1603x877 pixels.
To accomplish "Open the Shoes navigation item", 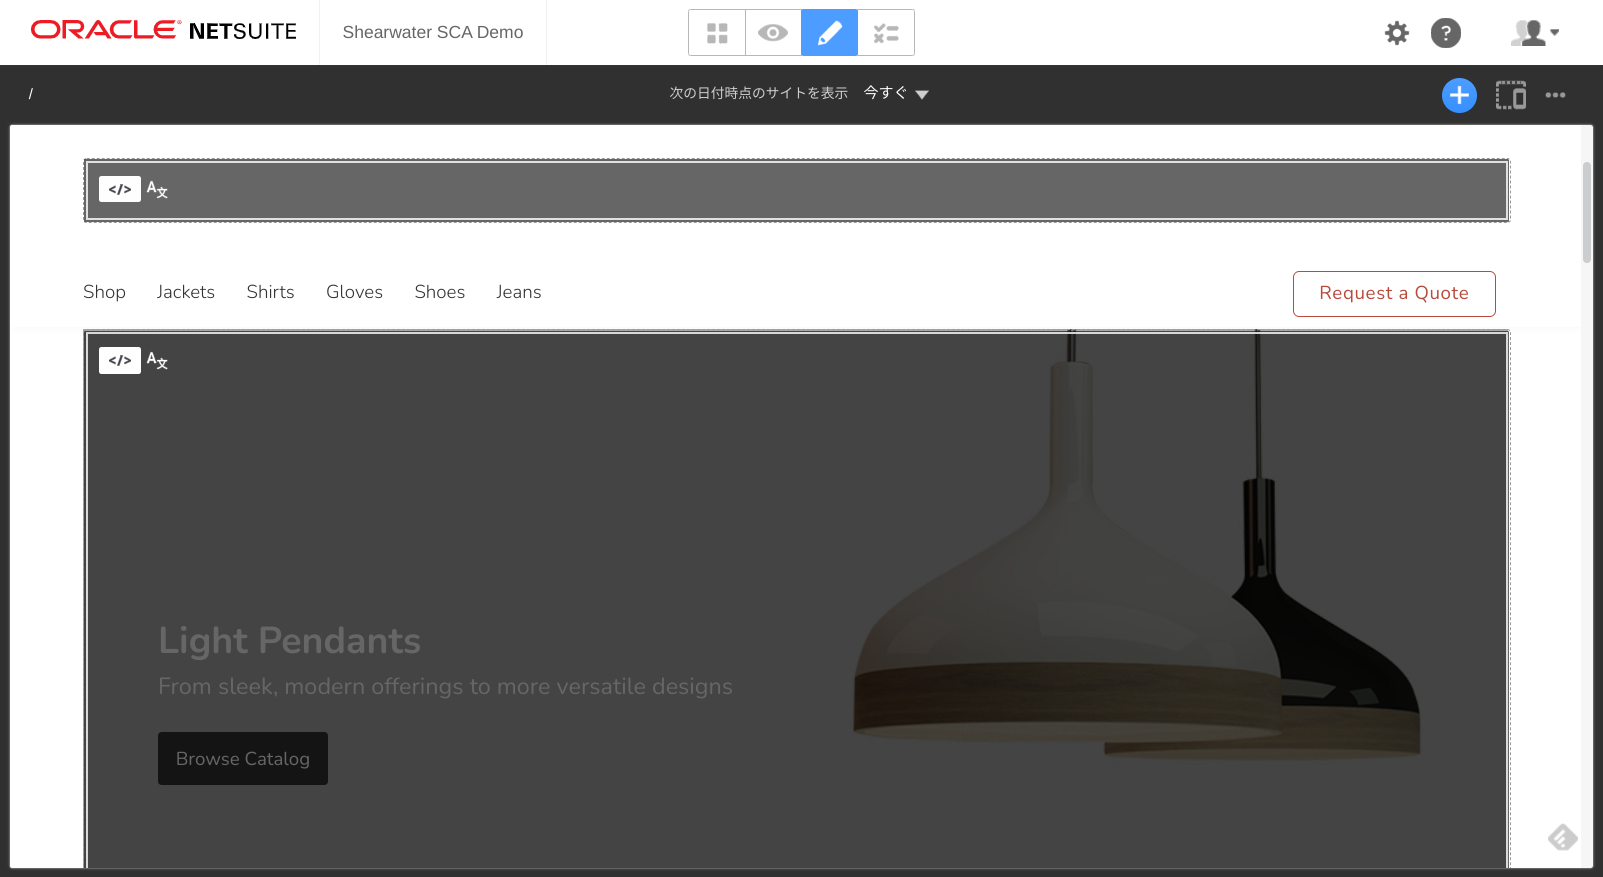I will coord(439,292).
